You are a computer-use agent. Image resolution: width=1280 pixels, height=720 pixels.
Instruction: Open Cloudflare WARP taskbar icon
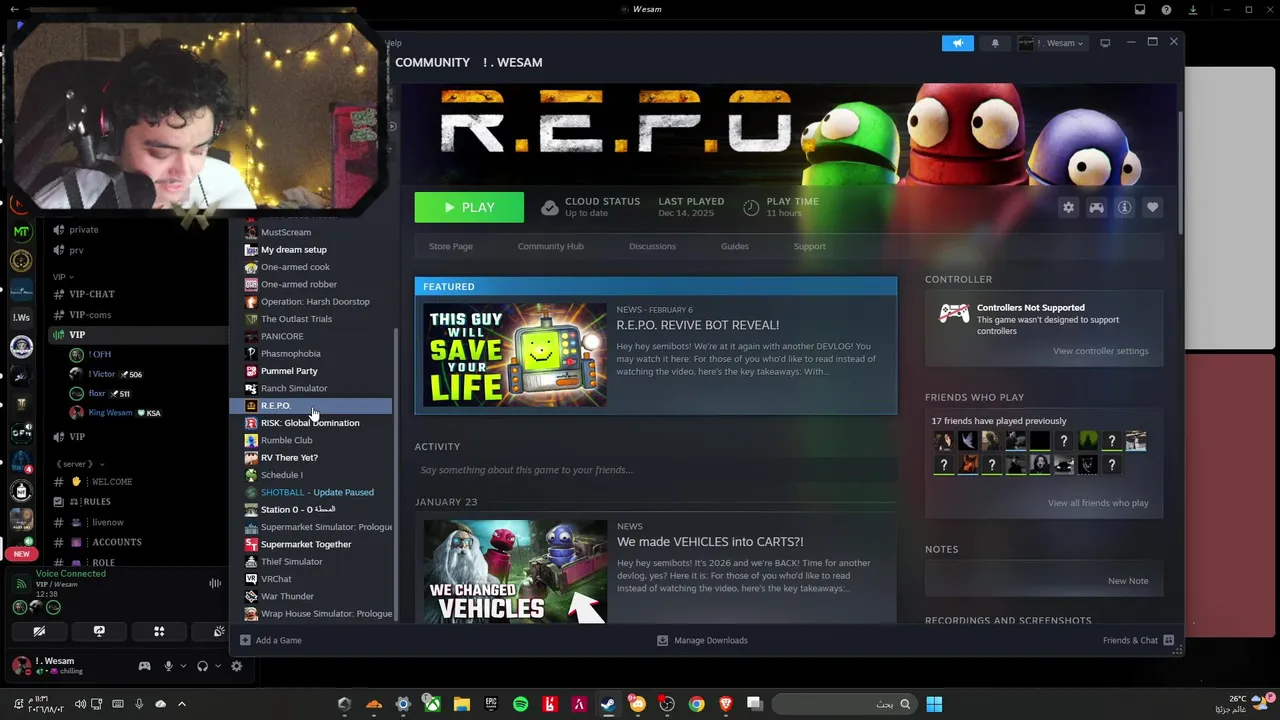pos(374,704)
